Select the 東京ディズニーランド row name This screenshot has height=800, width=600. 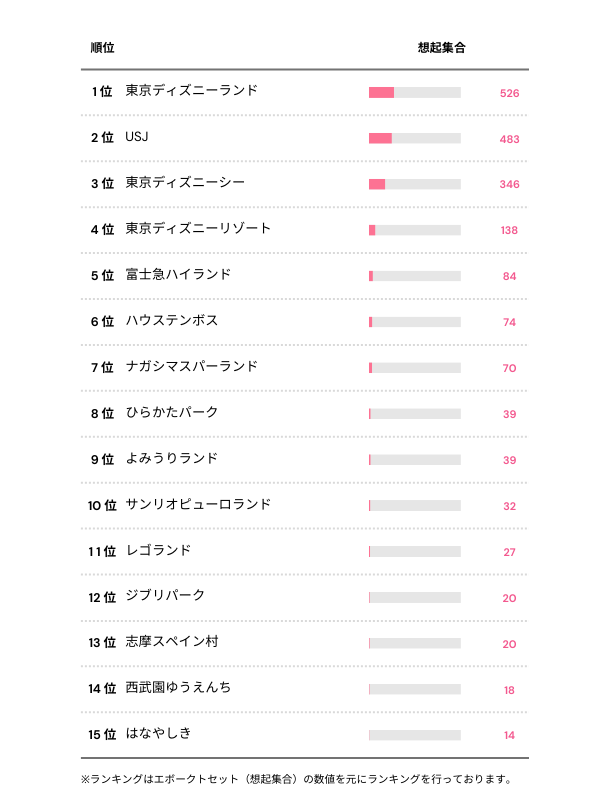[x=191, y=91]
